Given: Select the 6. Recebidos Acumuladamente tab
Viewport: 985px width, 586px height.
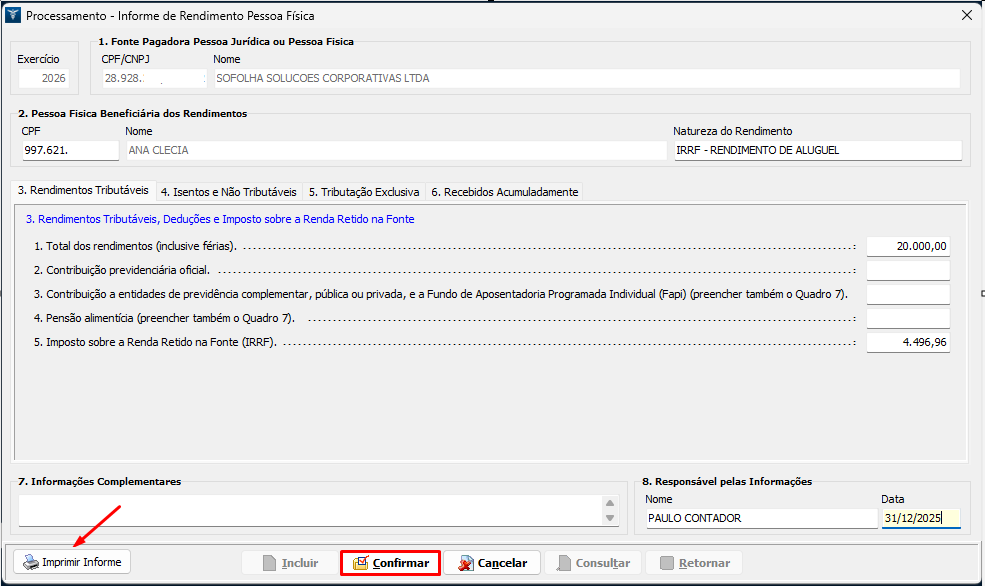Looking at the screenshot, I should [x=504, y=191].
